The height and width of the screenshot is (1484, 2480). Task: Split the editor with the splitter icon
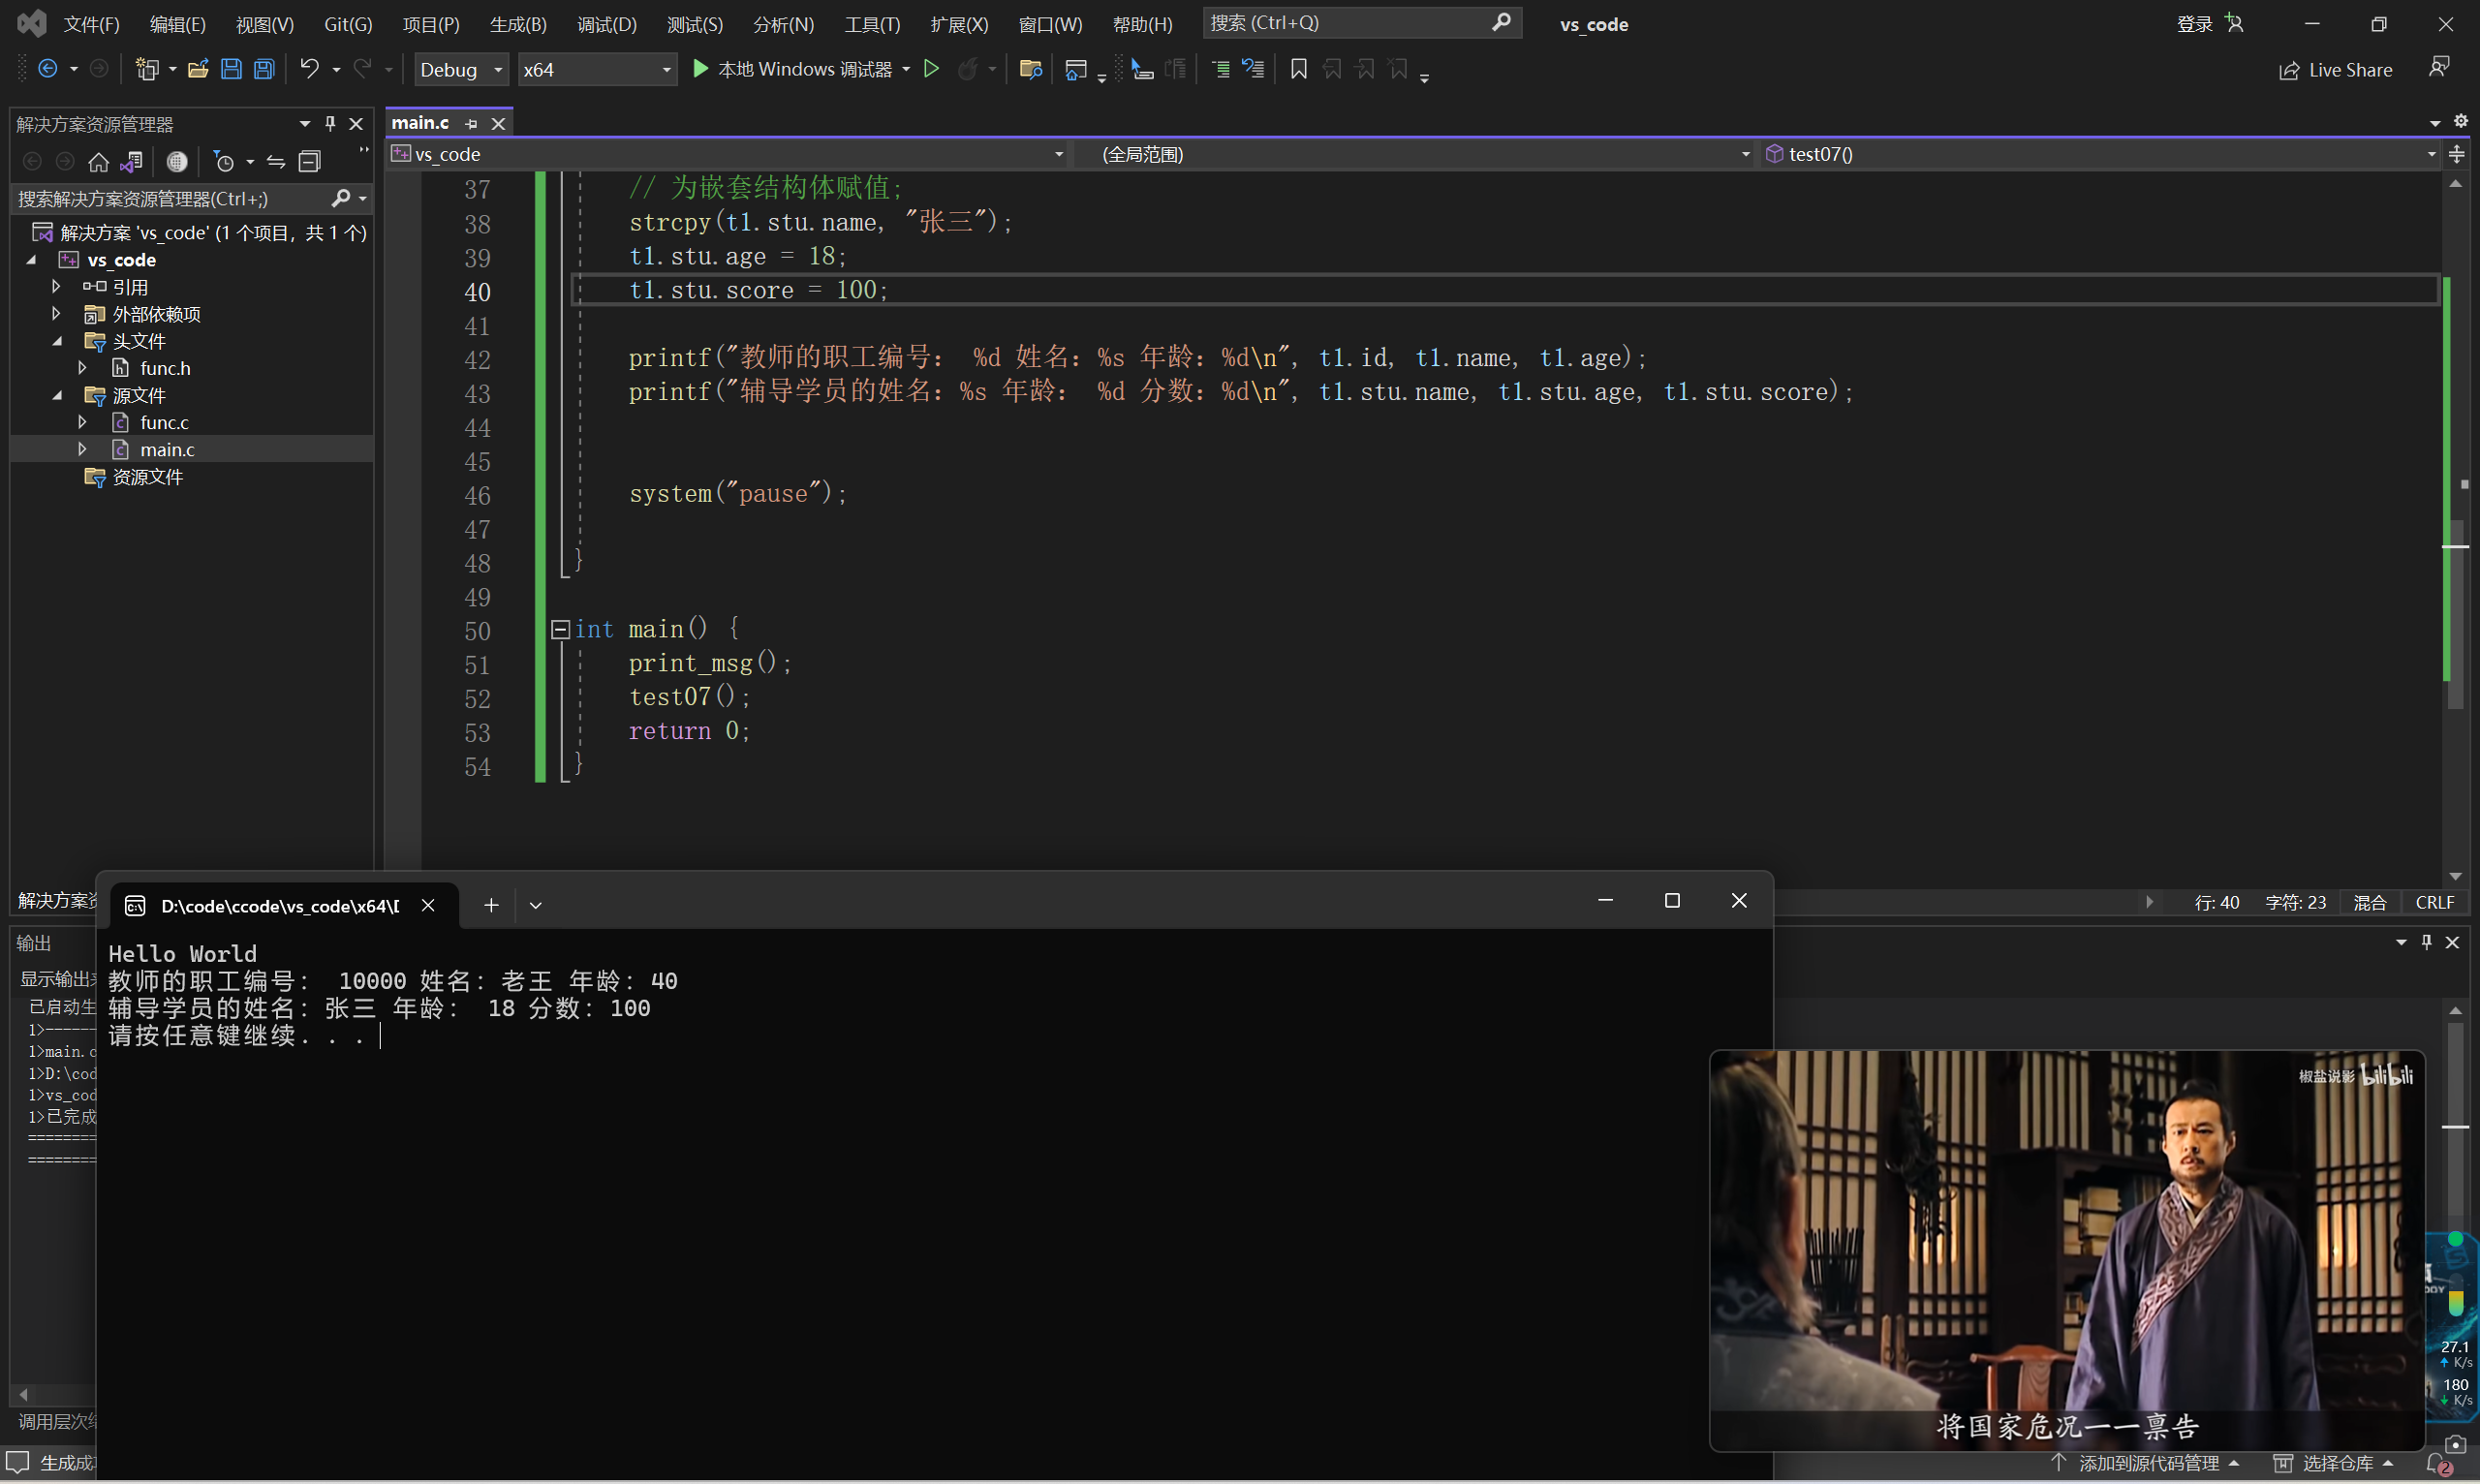point(2457,154)
